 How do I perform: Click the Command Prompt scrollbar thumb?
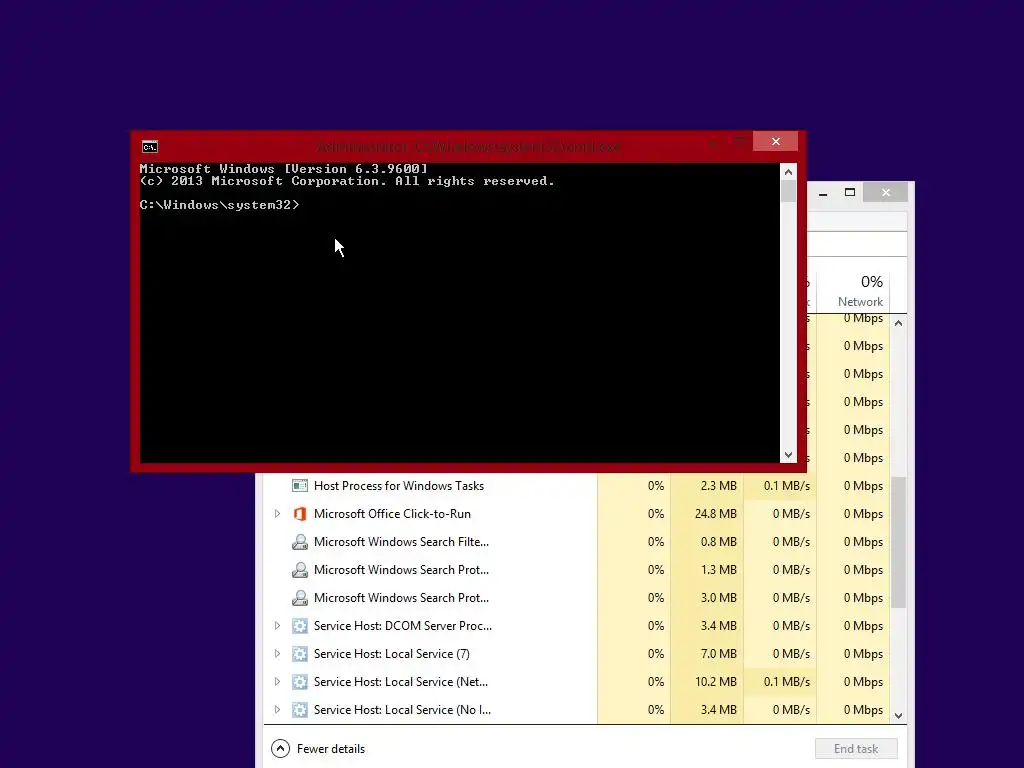788,191
